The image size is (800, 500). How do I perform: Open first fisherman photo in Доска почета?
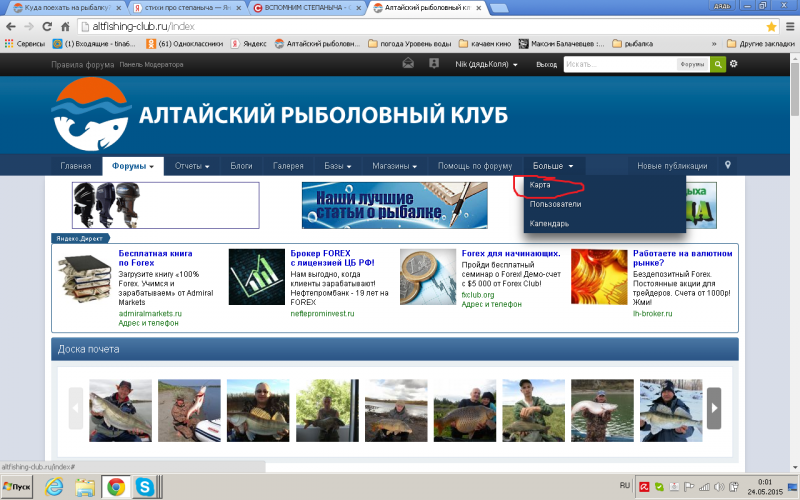[x=120, y=410]
